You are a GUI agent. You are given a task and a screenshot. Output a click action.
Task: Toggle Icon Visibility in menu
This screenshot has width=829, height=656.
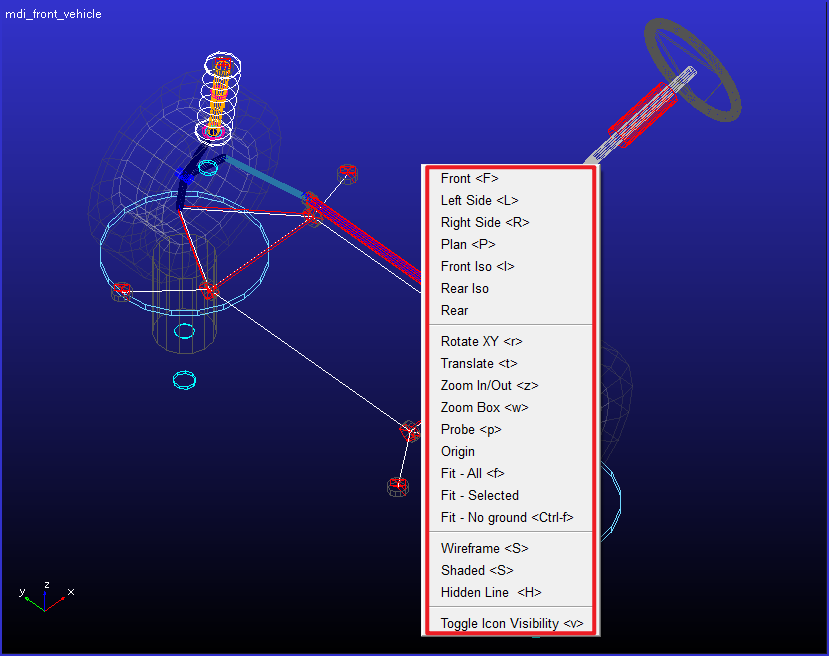(511, 624)
